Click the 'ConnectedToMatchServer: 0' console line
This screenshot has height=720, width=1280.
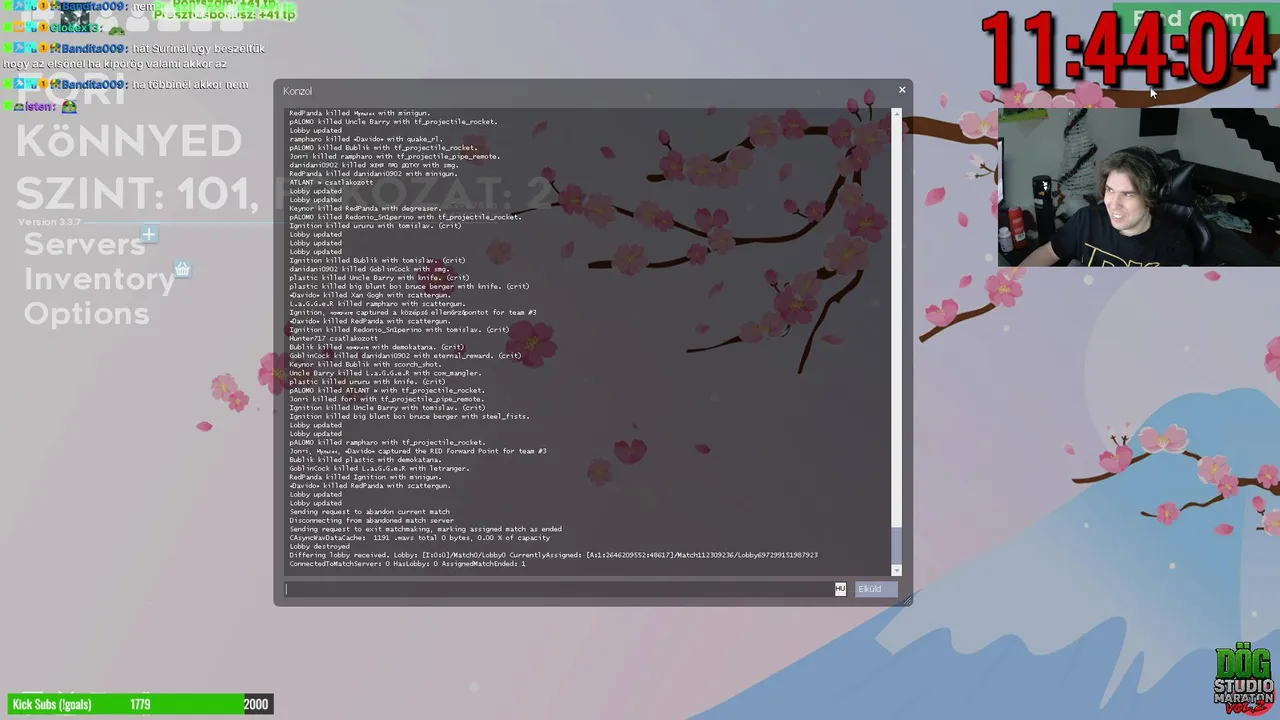coord(407,564)
